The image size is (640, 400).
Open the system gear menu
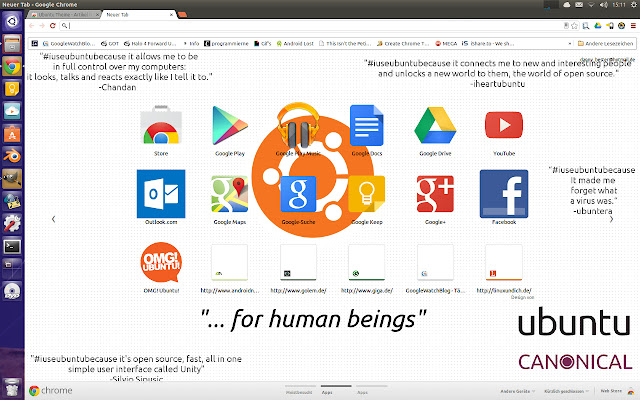(x=633, y=5)
